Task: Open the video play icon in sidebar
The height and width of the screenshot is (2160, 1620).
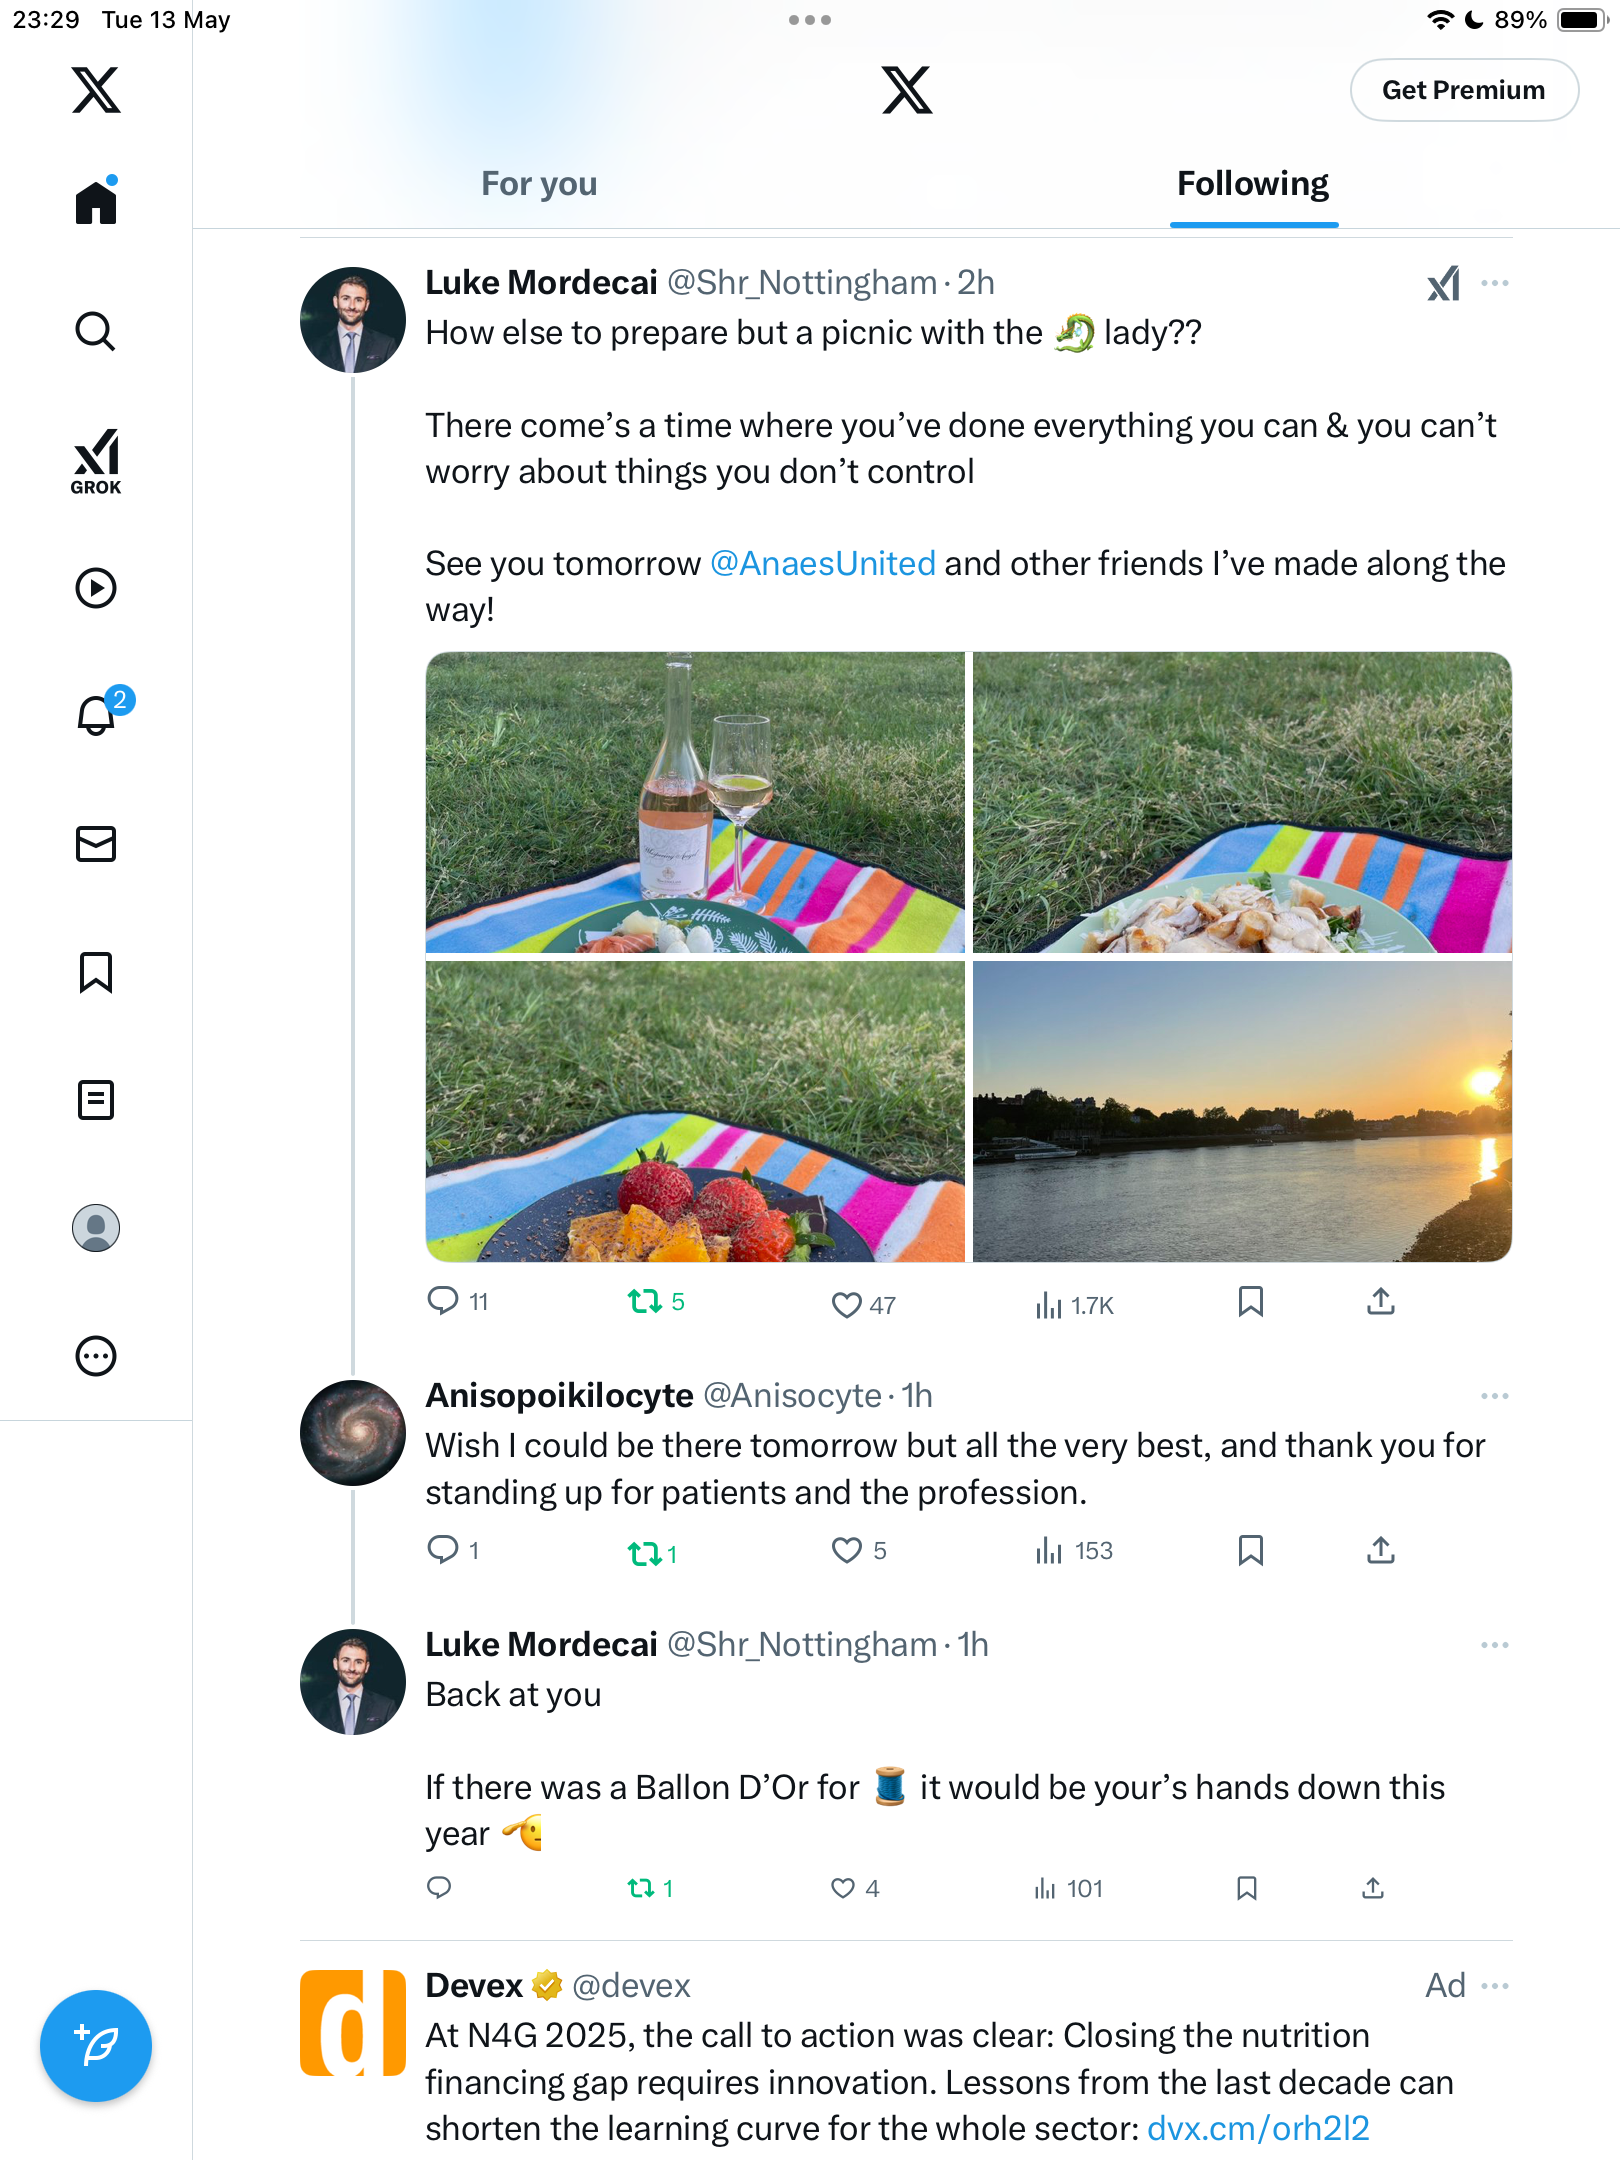Action: click(96, 588)
